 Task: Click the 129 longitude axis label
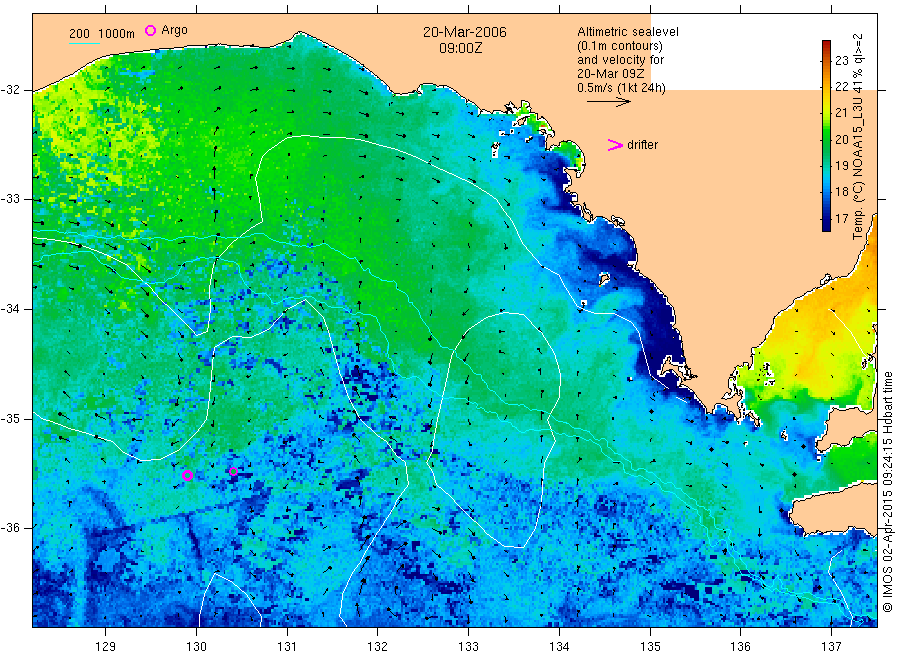click(x=106, y=647)
